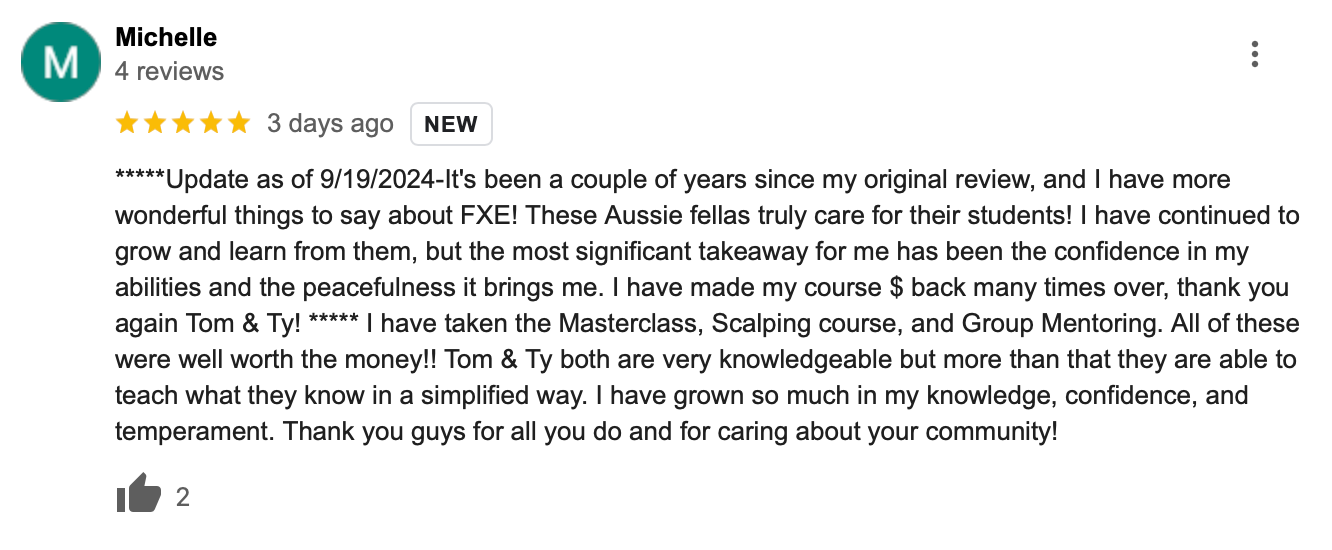This screenshot has height=550, width=1332.
Task: Open reviewer name Michelle profile link
Action: pos(166,38)
